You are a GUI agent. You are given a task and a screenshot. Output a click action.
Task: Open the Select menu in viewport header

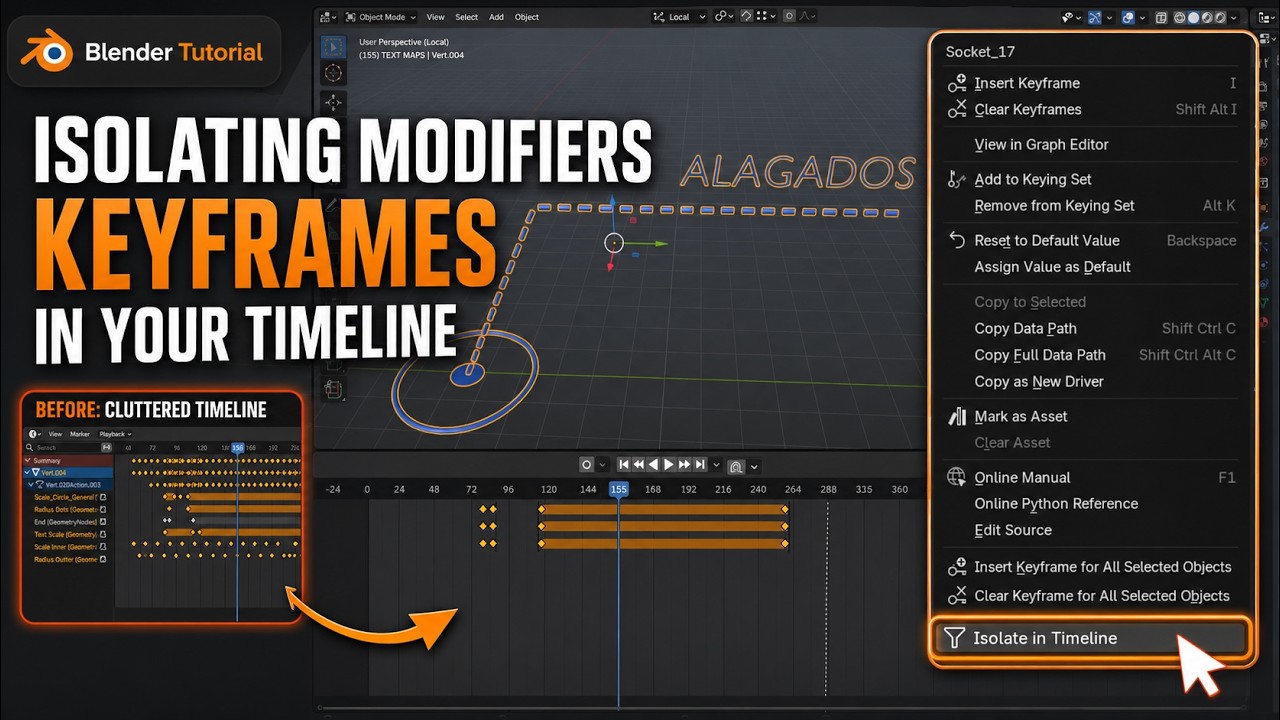[467, 17]
